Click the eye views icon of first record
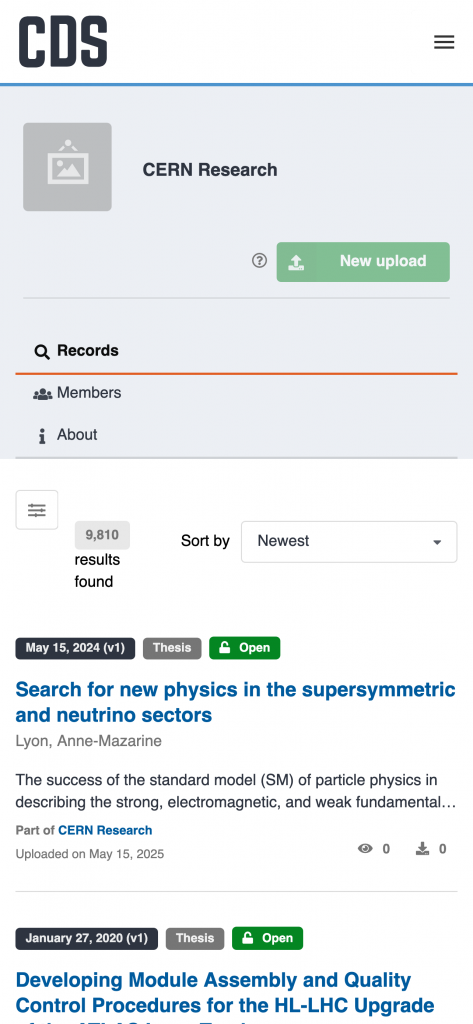 coord(365,848)
